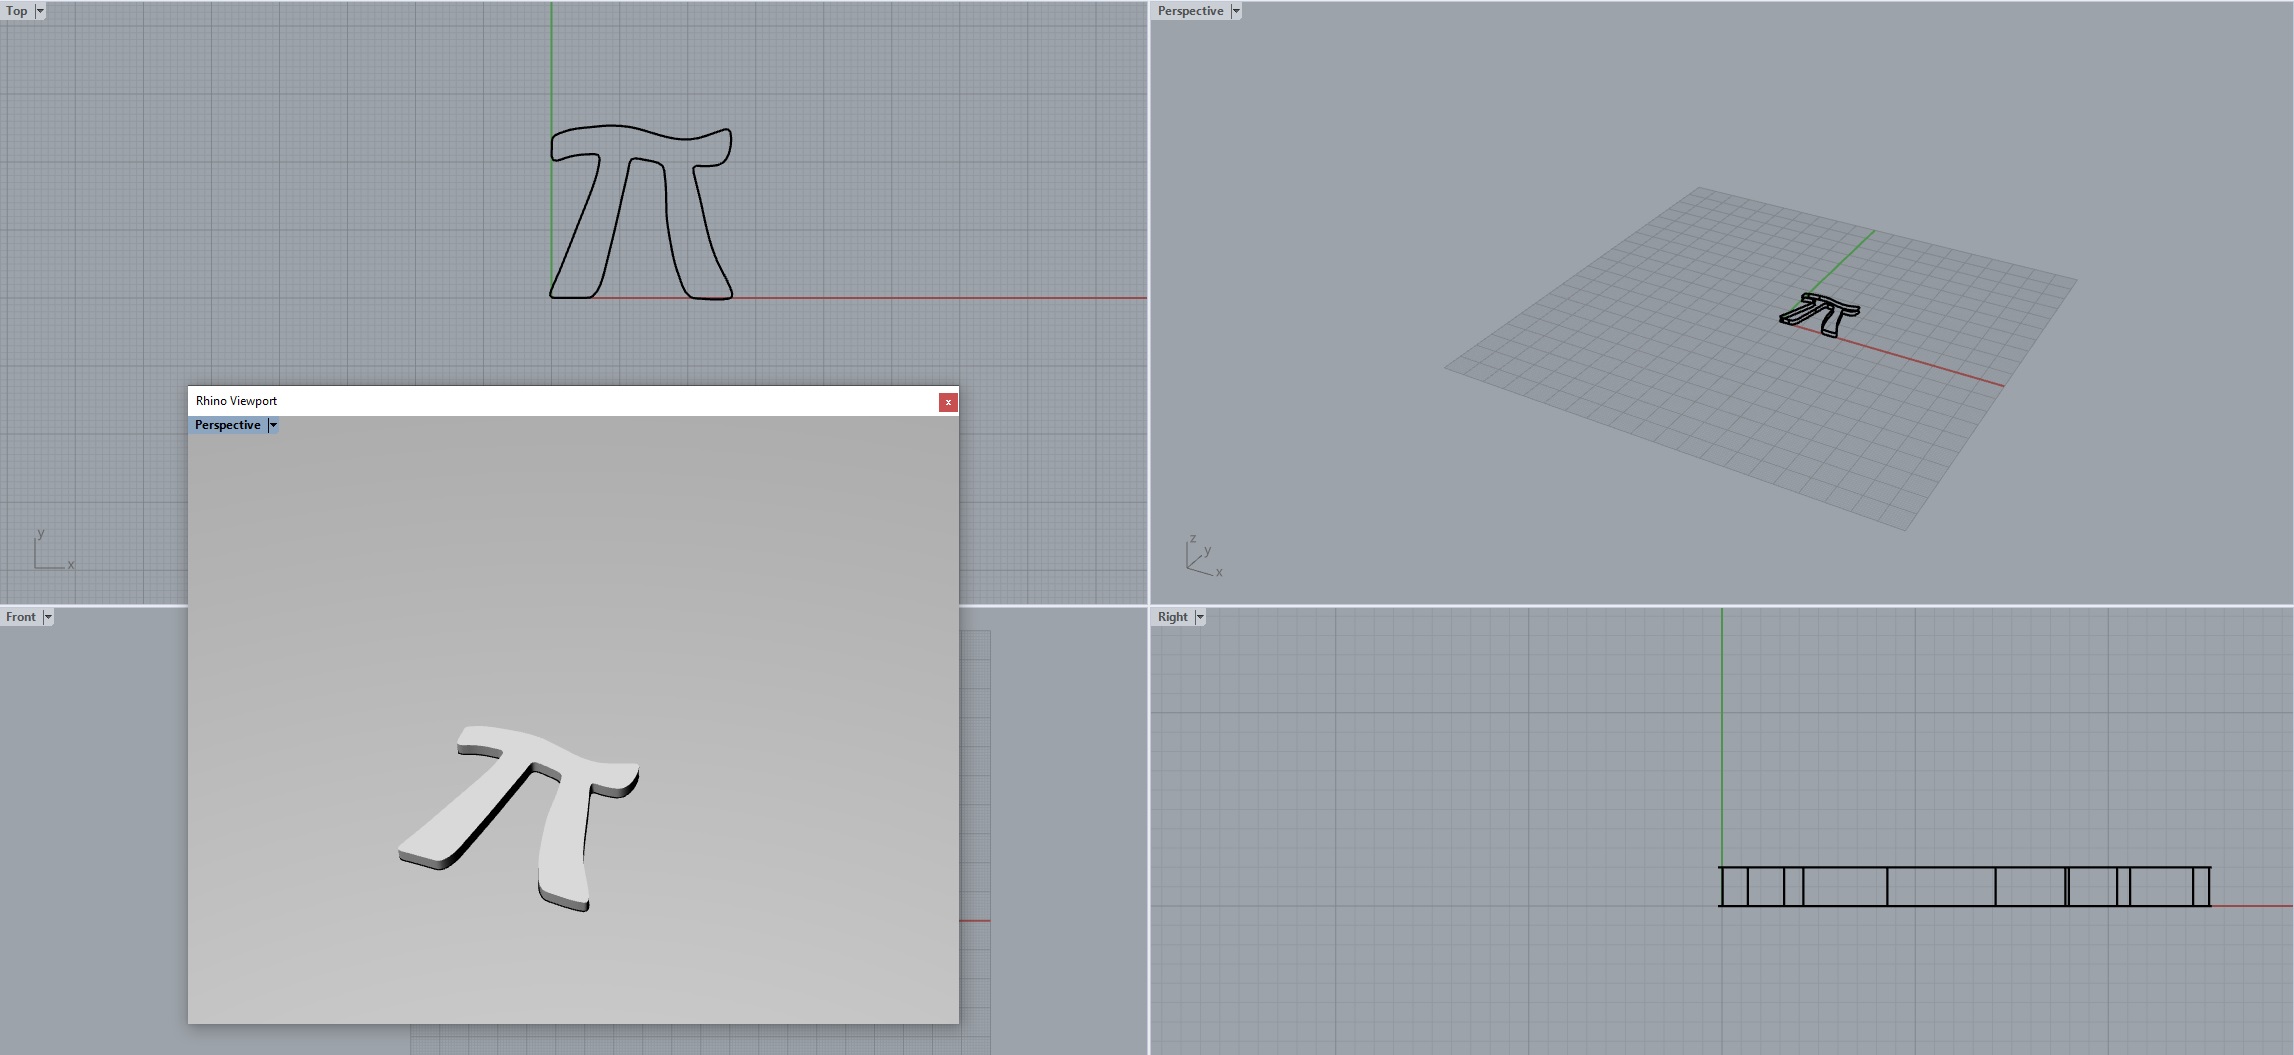
Task: Expand the Front viewport dropdown arrow
Action: [x=48, y=617]
